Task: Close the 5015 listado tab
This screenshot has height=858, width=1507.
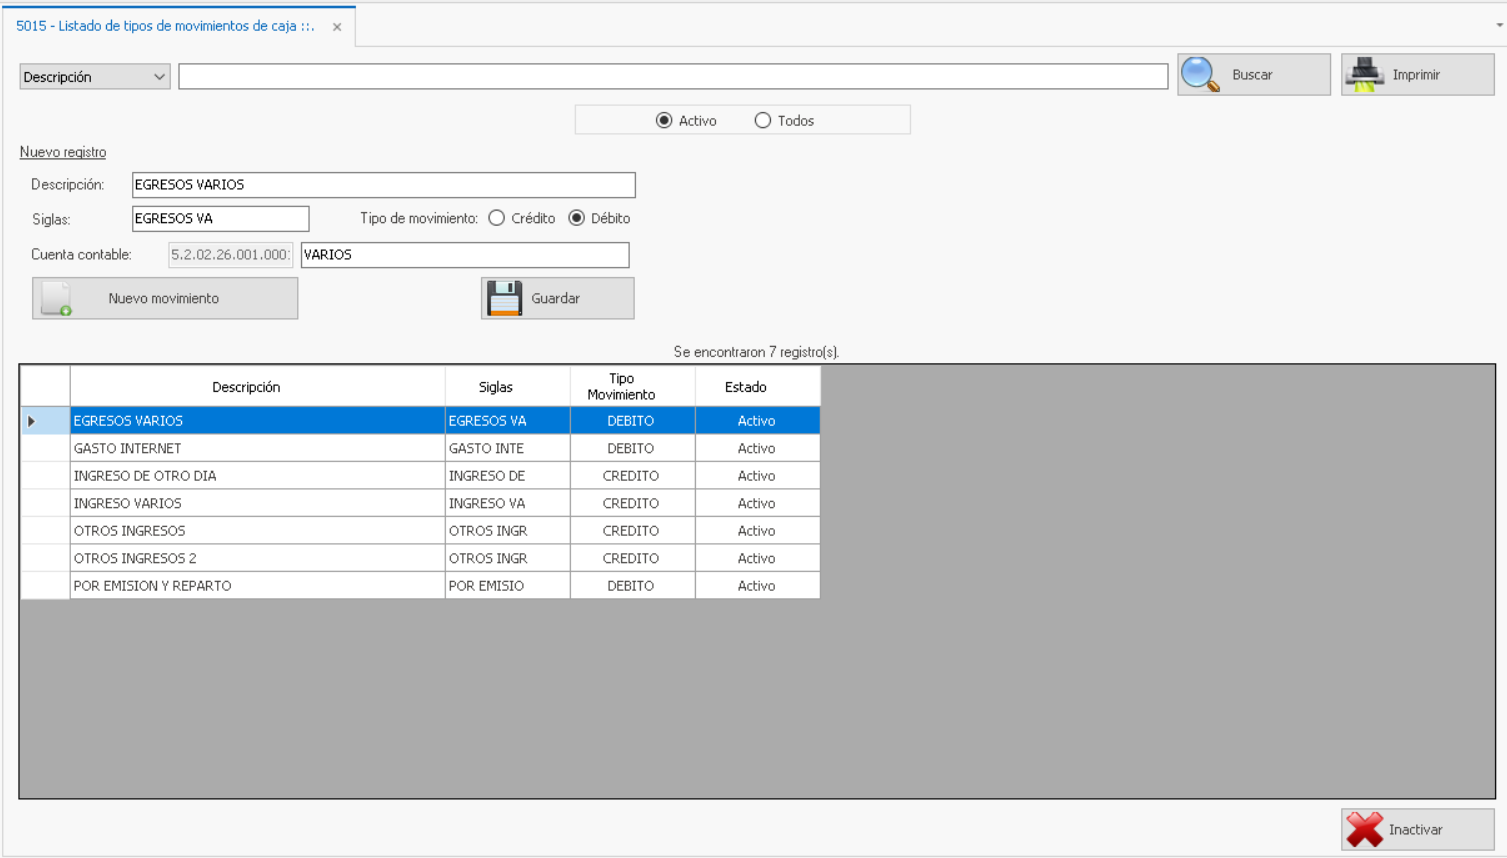Action: [337, 27]
